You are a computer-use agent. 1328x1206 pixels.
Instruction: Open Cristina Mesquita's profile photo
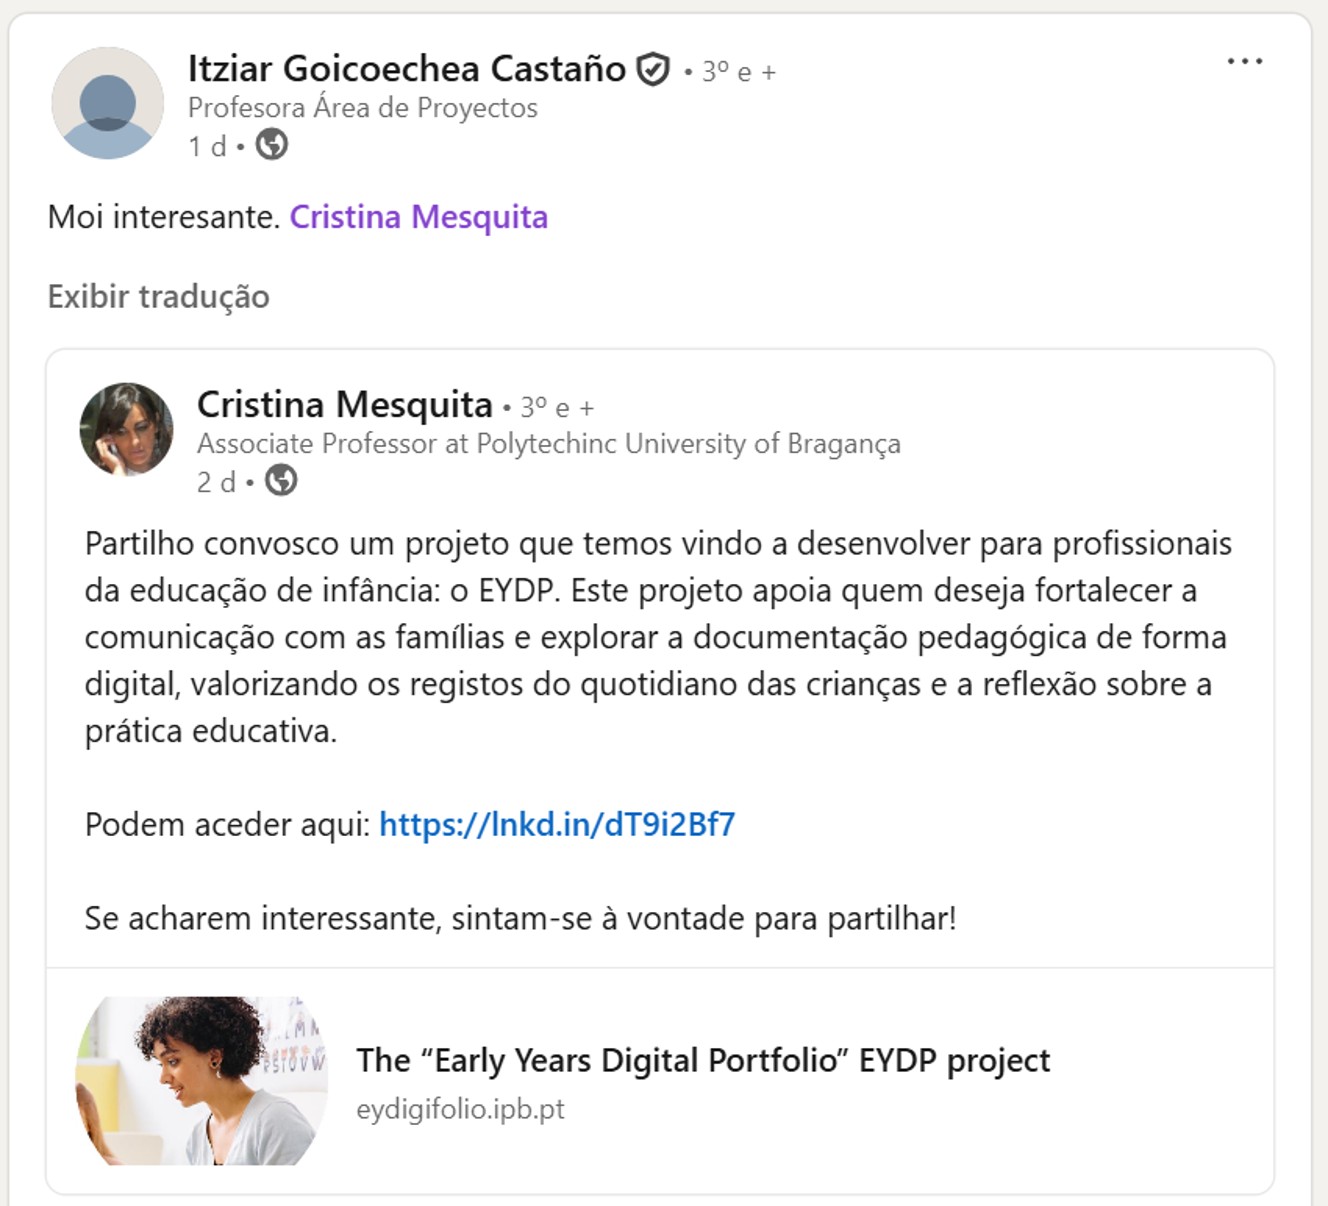coord(127,428)
